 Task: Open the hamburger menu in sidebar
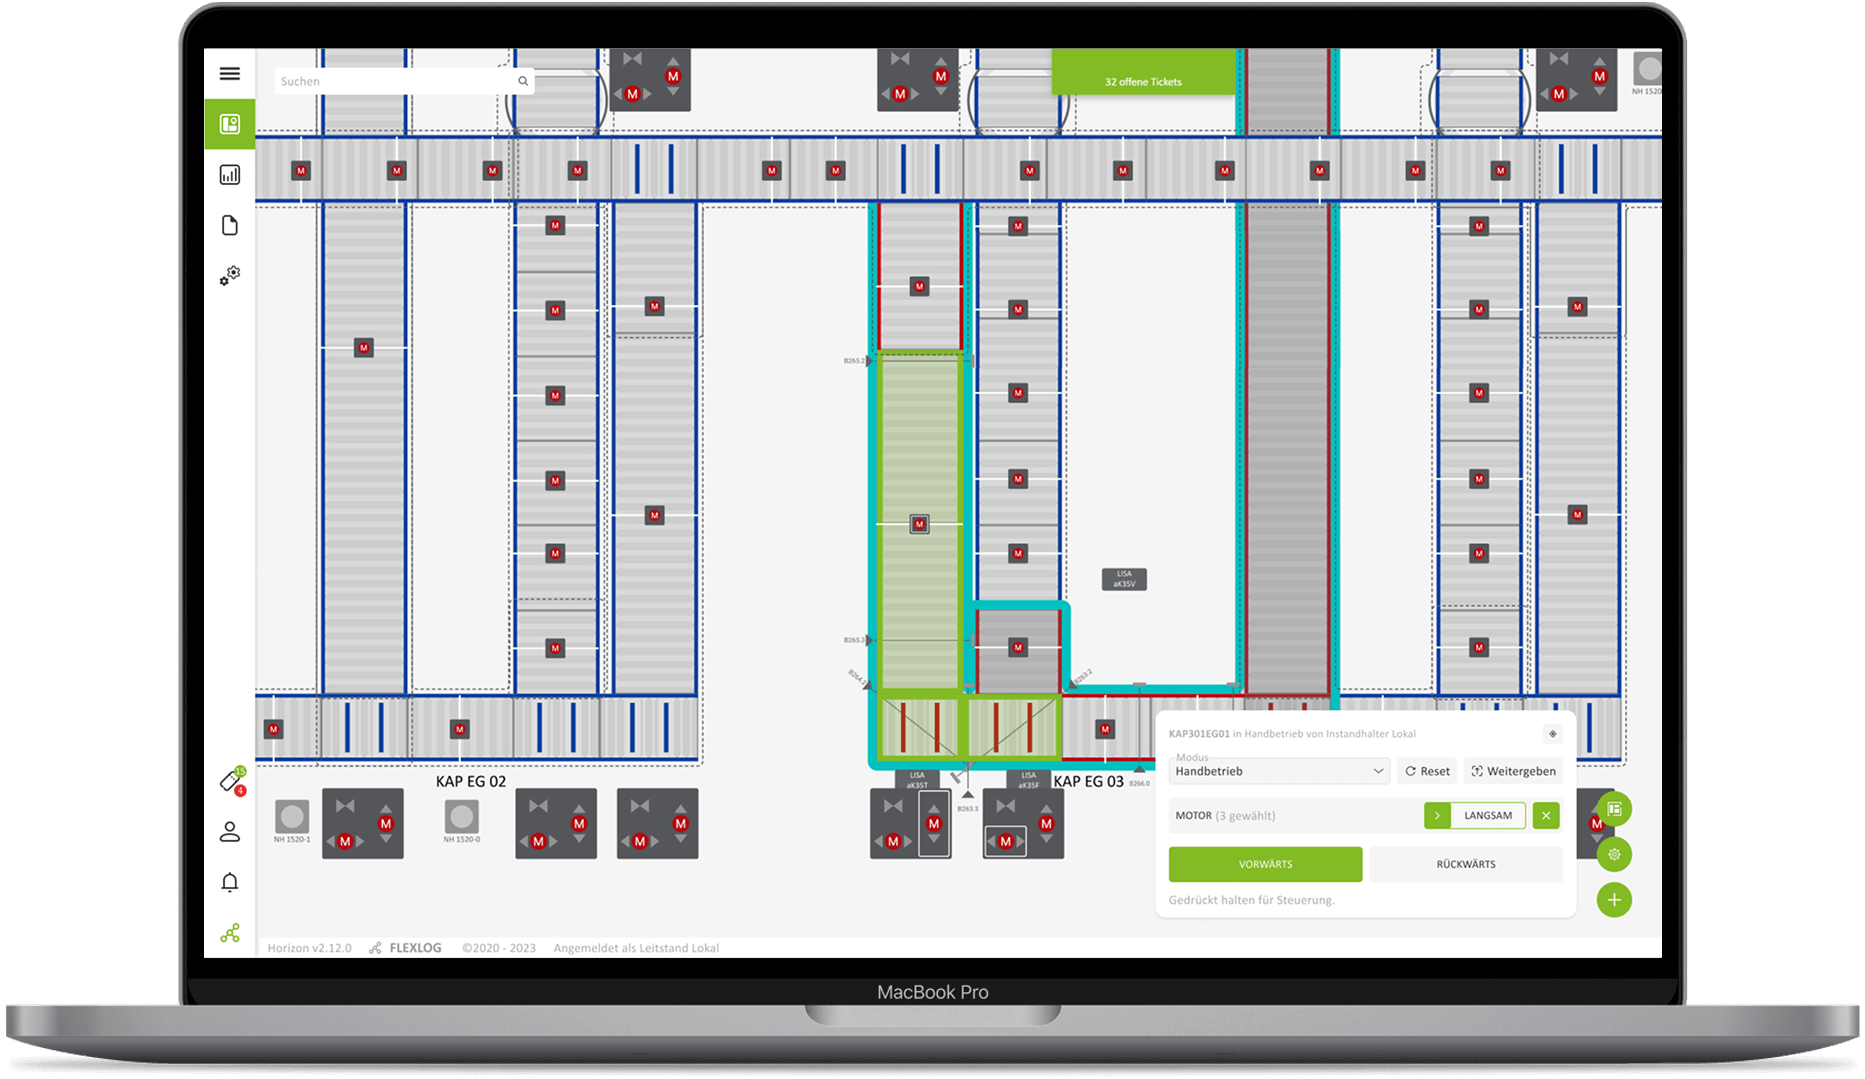pos(230,74)
